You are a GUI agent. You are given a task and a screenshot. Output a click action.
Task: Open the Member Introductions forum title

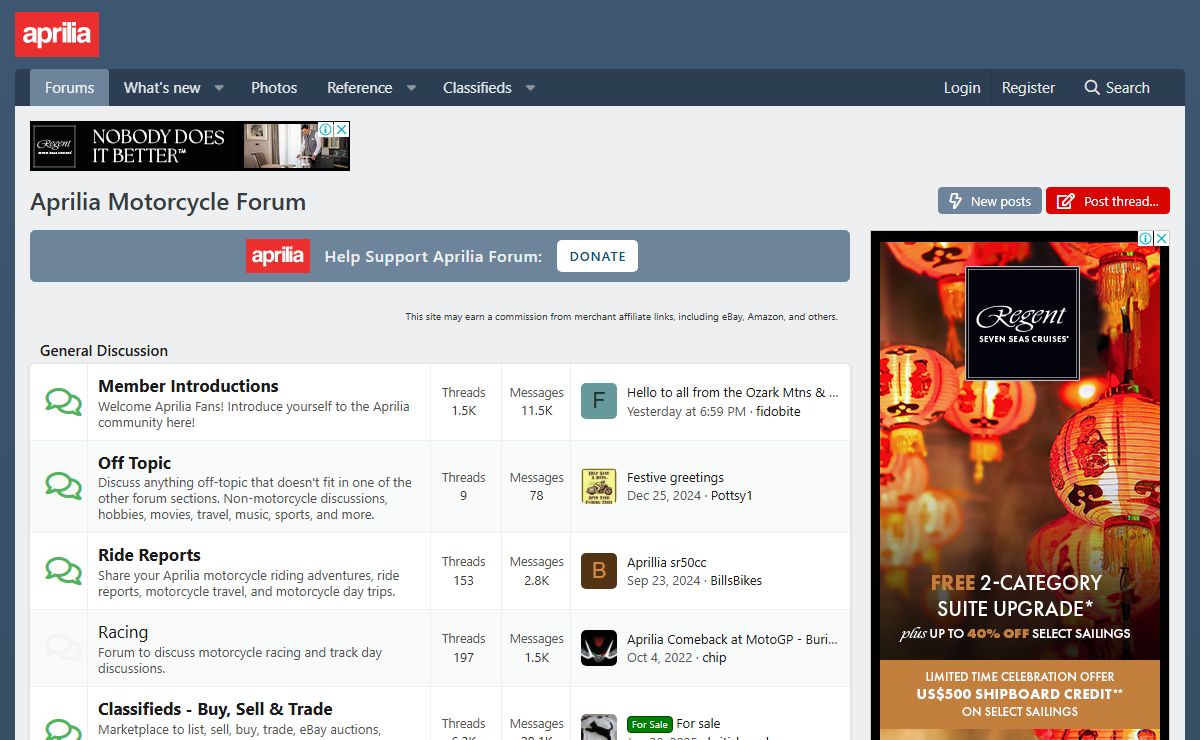click(188, 386)
